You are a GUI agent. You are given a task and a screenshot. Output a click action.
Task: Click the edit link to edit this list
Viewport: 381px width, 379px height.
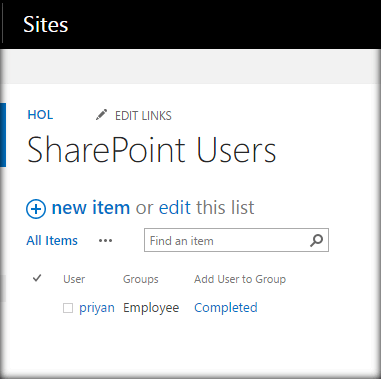tap(175, 207)
